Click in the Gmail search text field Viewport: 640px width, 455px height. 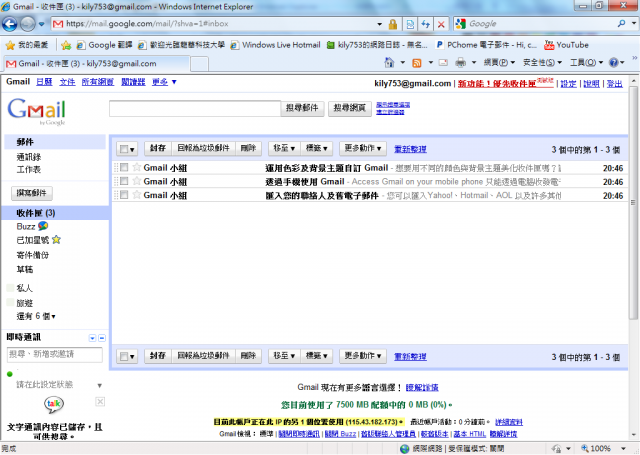[x=195, y=109]
